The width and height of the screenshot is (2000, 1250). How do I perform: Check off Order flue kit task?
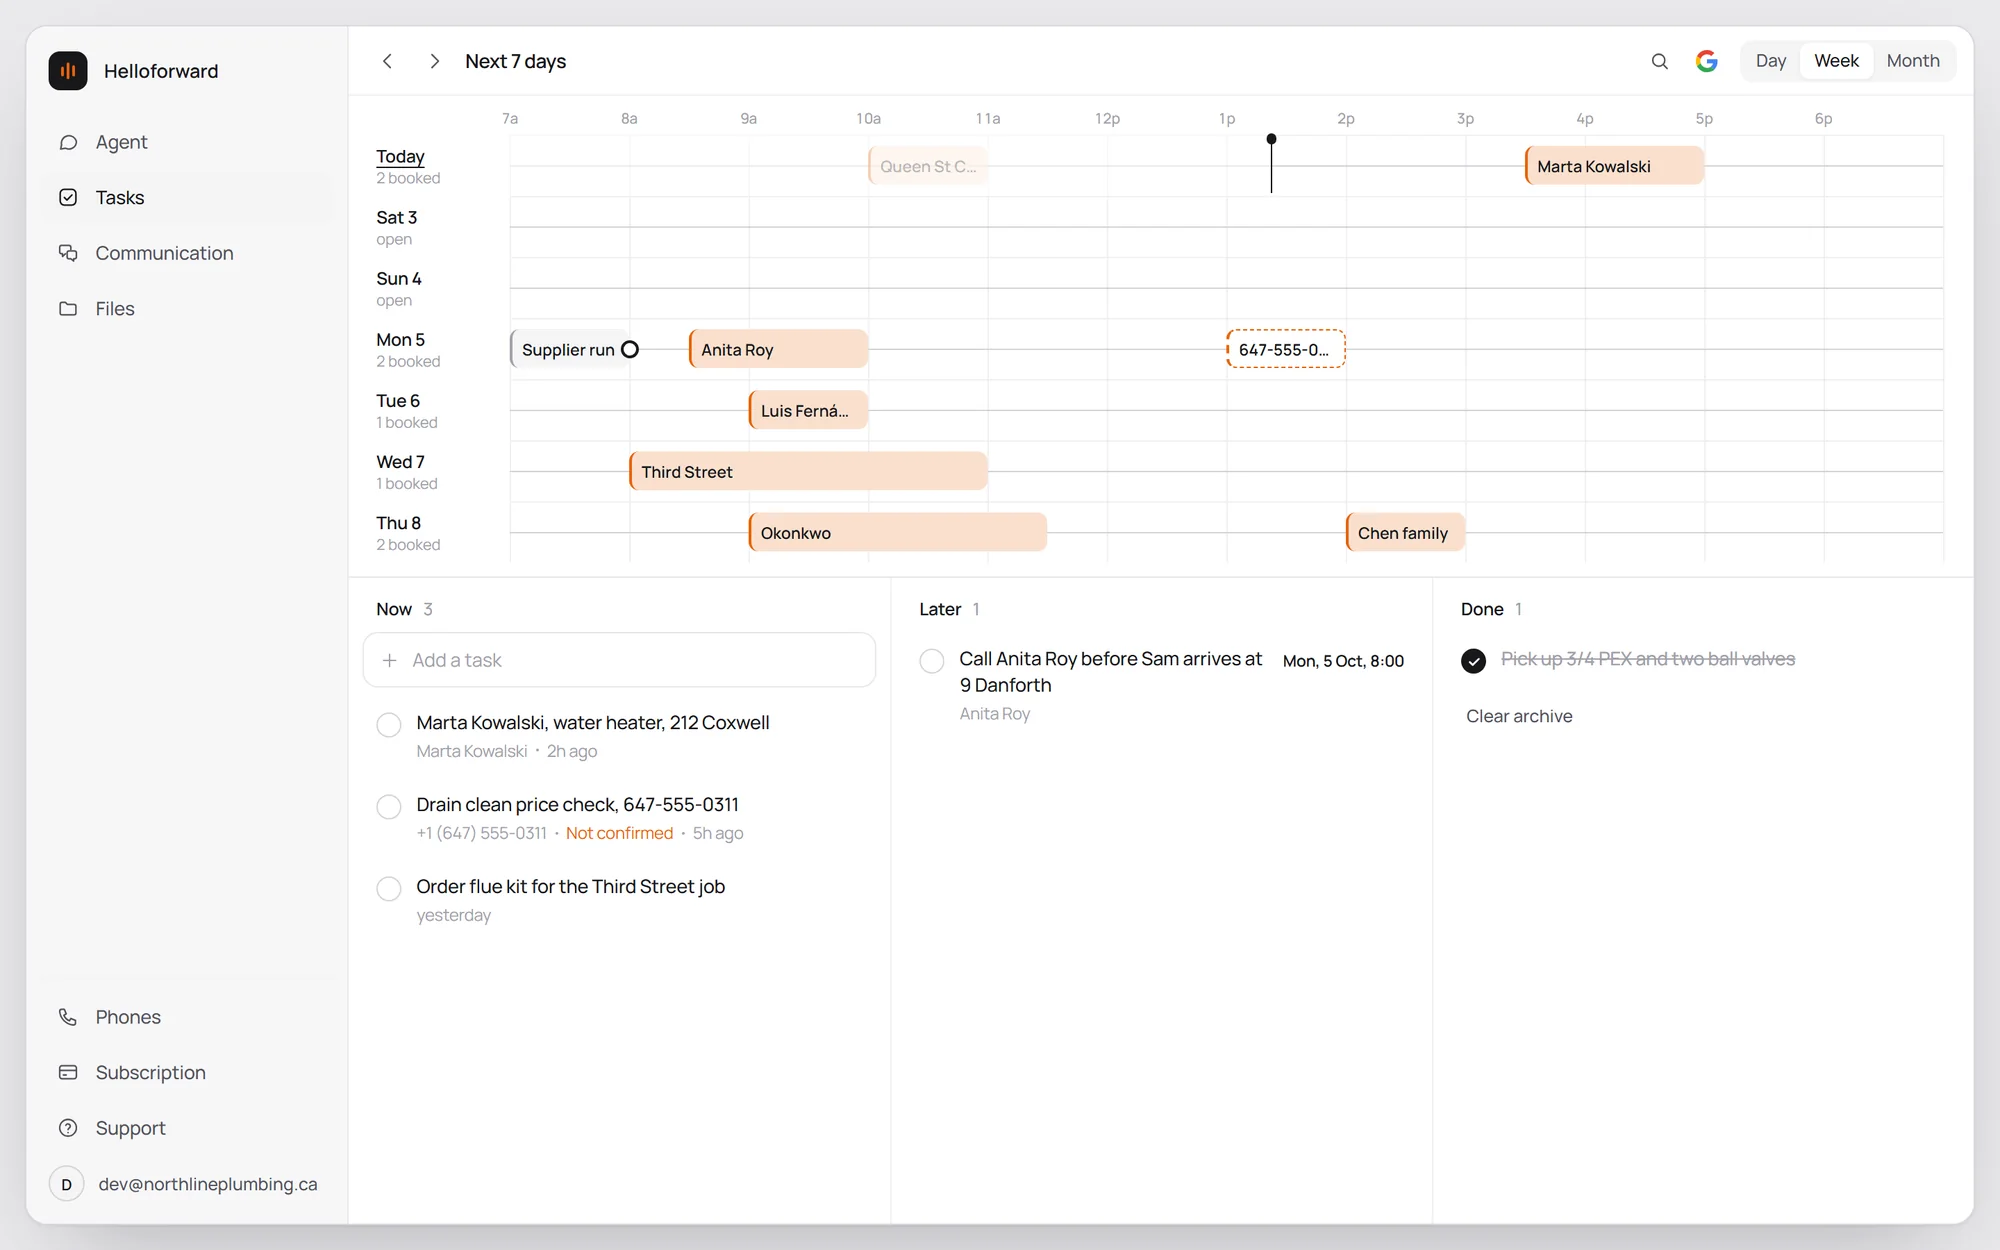coord(389,889)
